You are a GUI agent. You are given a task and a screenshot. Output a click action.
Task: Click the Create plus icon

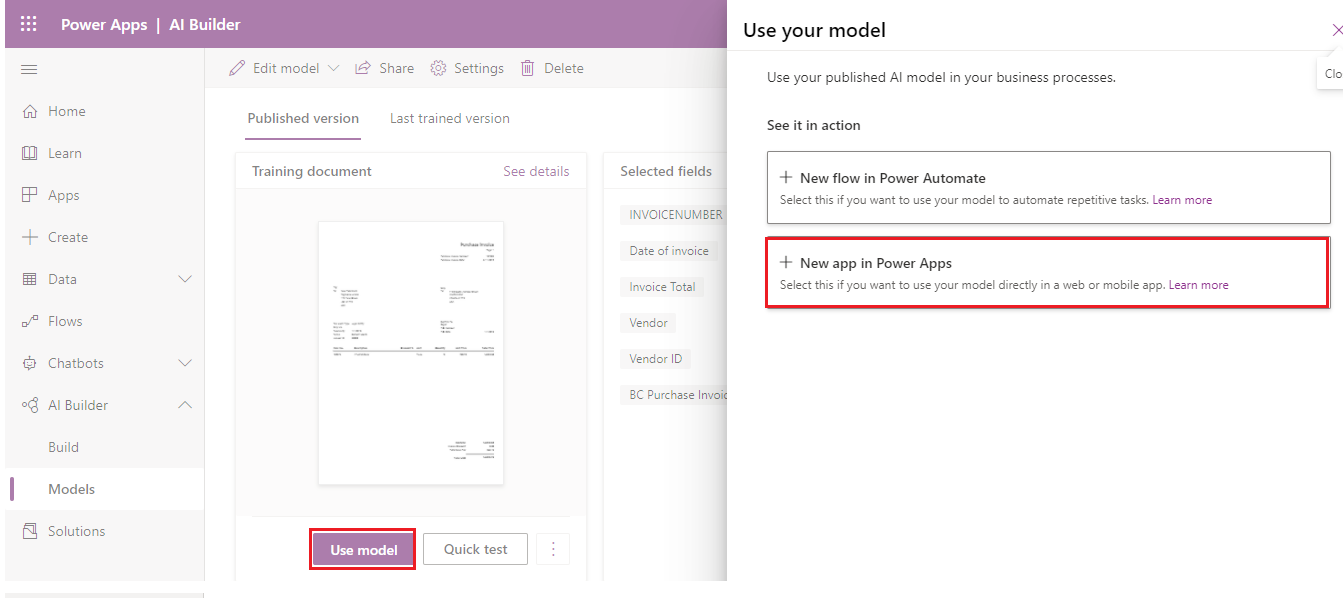click(30, 237)
